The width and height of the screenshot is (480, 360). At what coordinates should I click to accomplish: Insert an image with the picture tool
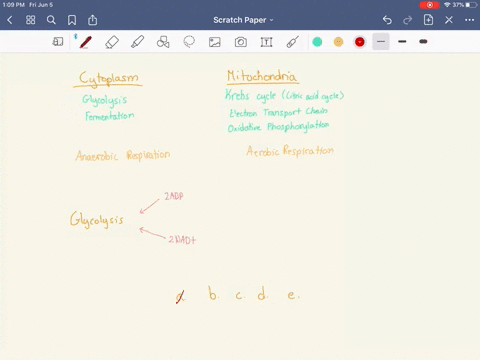click(x=215, y=42)
